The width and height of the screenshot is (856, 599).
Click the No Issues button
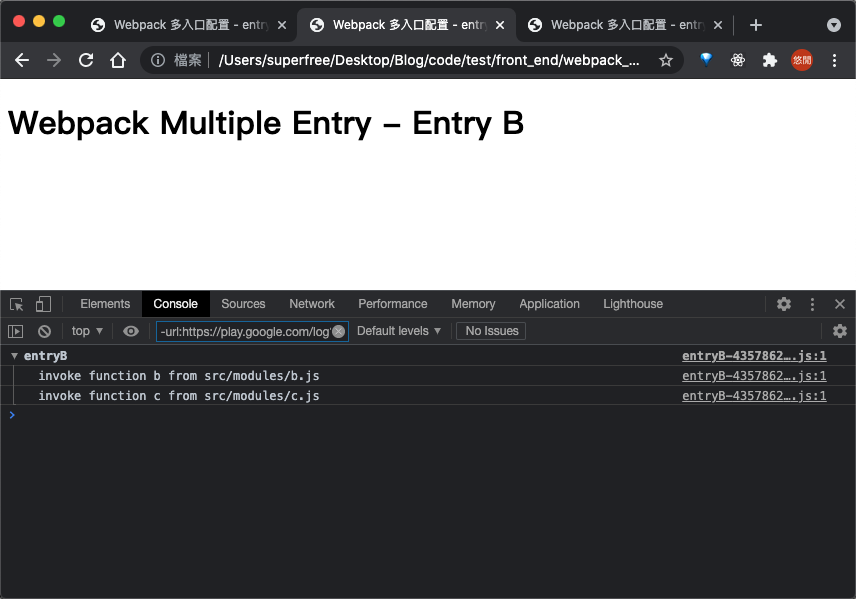pyautogui.click(x=490, y=331)
